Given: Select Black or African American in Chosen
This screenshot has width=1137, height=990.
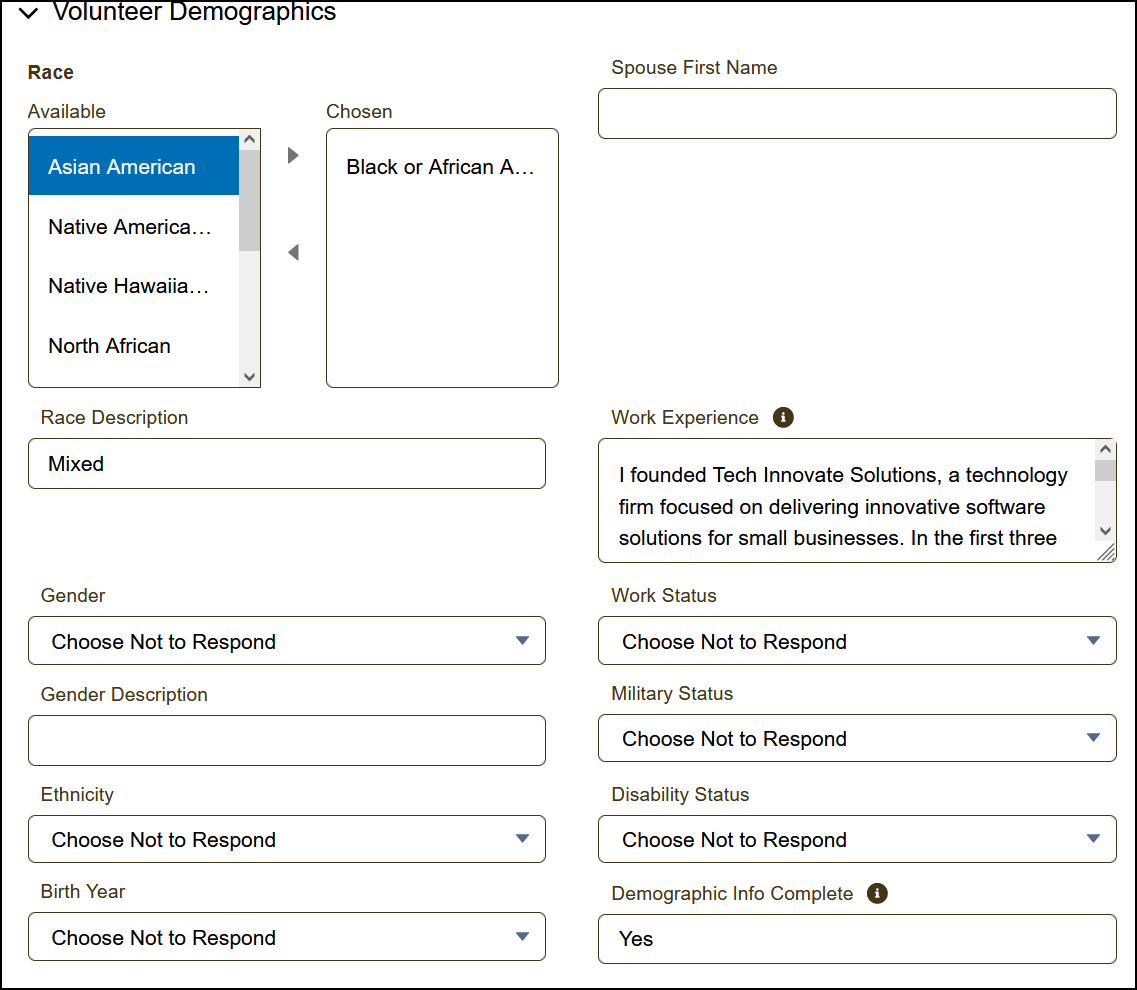Looking at the screenshot, I should [441, 167].
